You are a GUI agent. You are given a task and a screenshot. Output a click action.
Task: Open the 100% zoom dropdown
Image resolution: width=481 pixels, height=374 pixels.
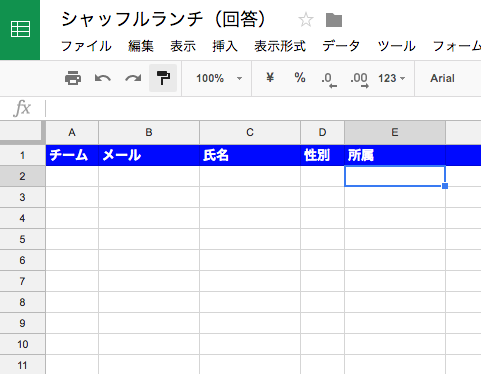click(x=219, y=78)
